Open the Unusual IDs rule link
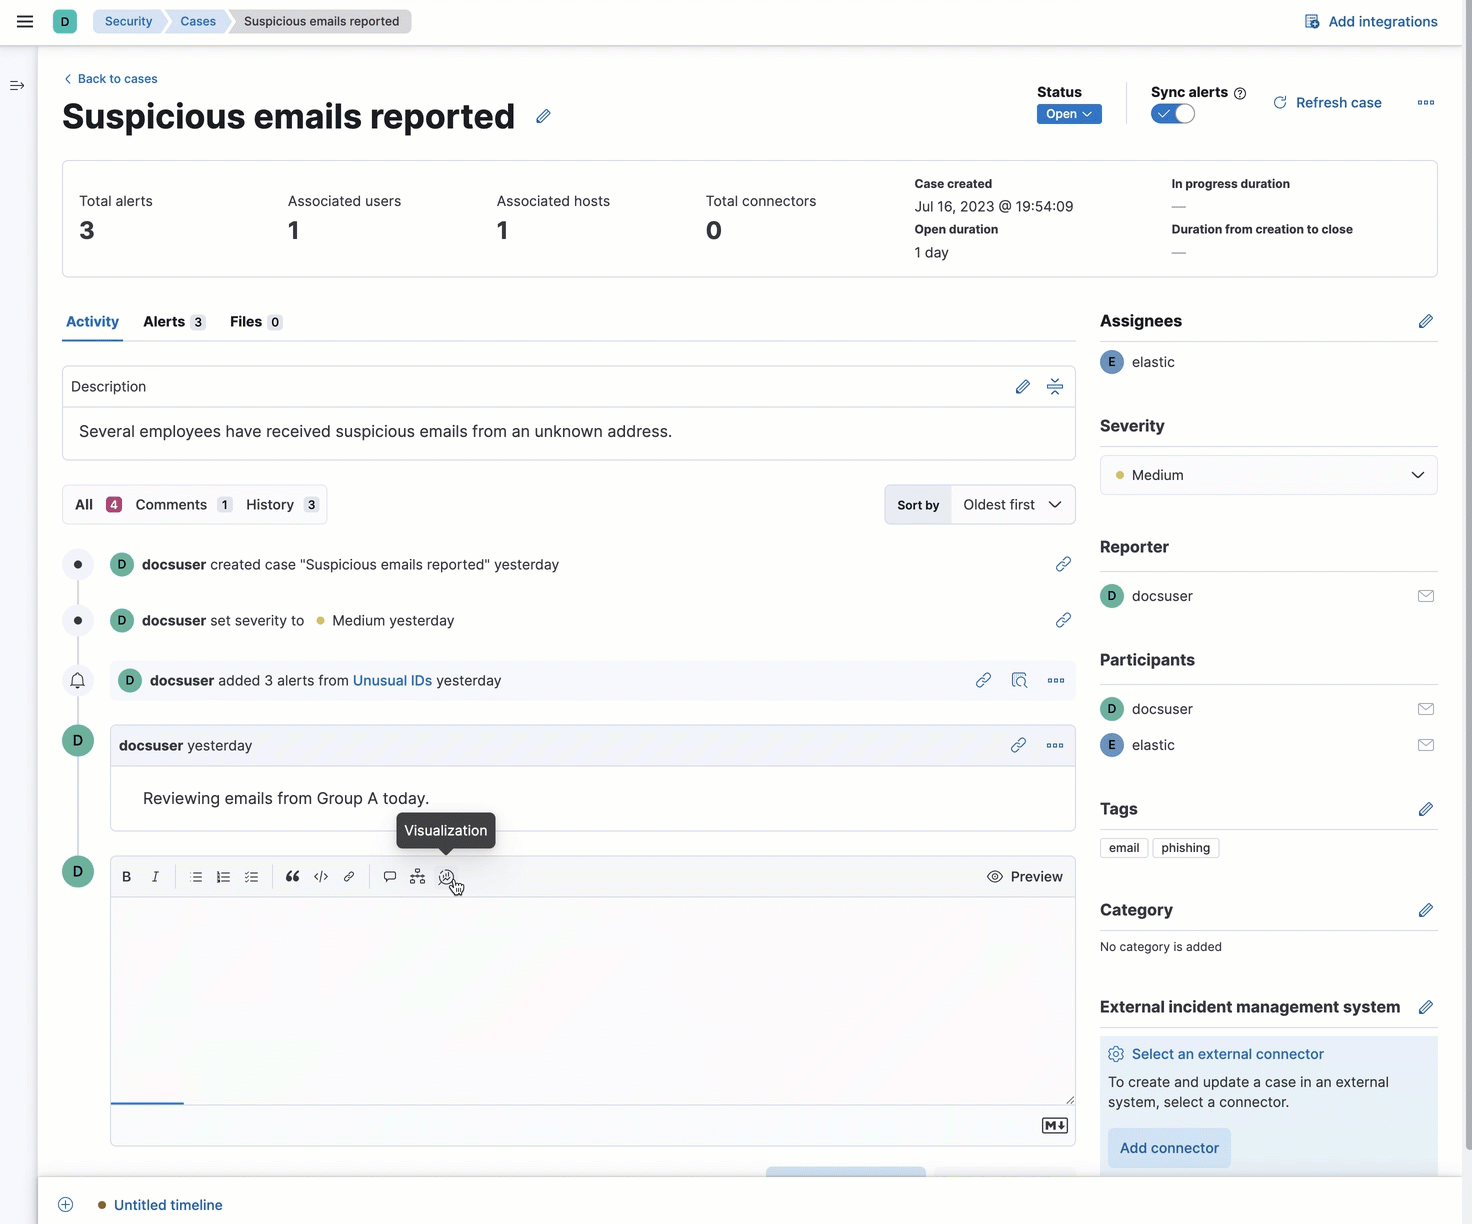The height and width of the screenshot is (1224, 1472). pos(392,680)
